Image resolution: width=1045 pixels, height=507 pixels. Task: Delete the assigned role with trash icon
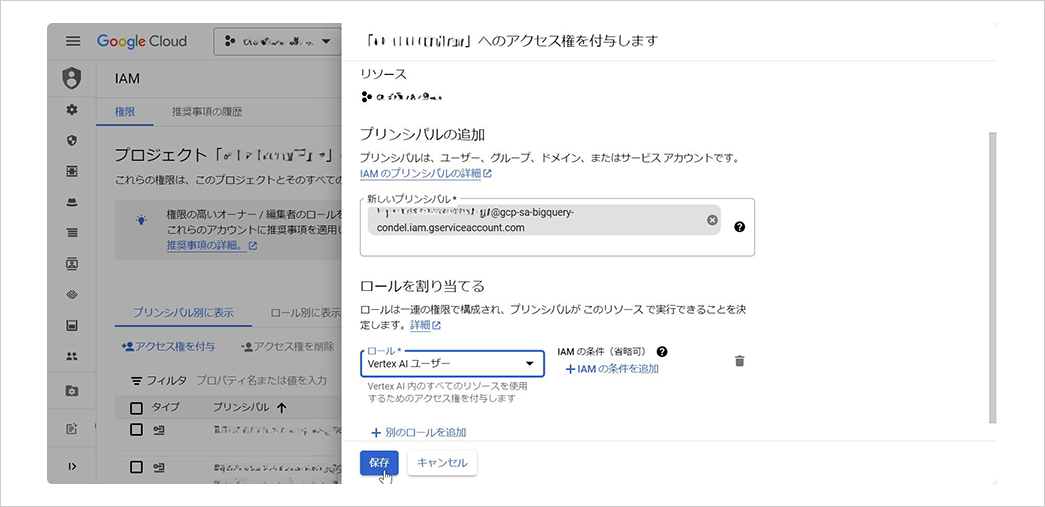point(740,361)
